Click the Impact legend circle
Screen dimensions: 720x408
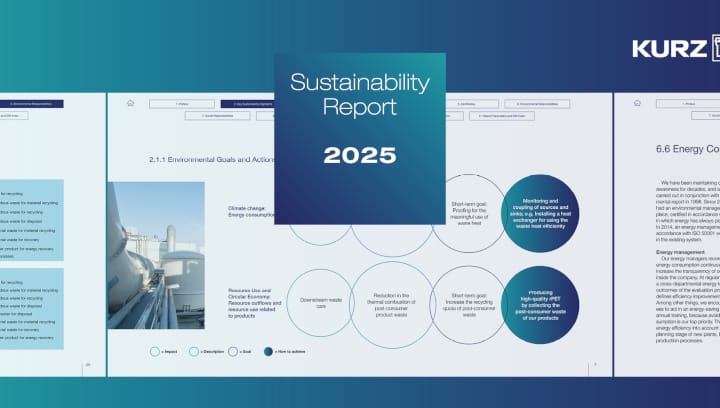pyautogui.click(x=155, y=352)
